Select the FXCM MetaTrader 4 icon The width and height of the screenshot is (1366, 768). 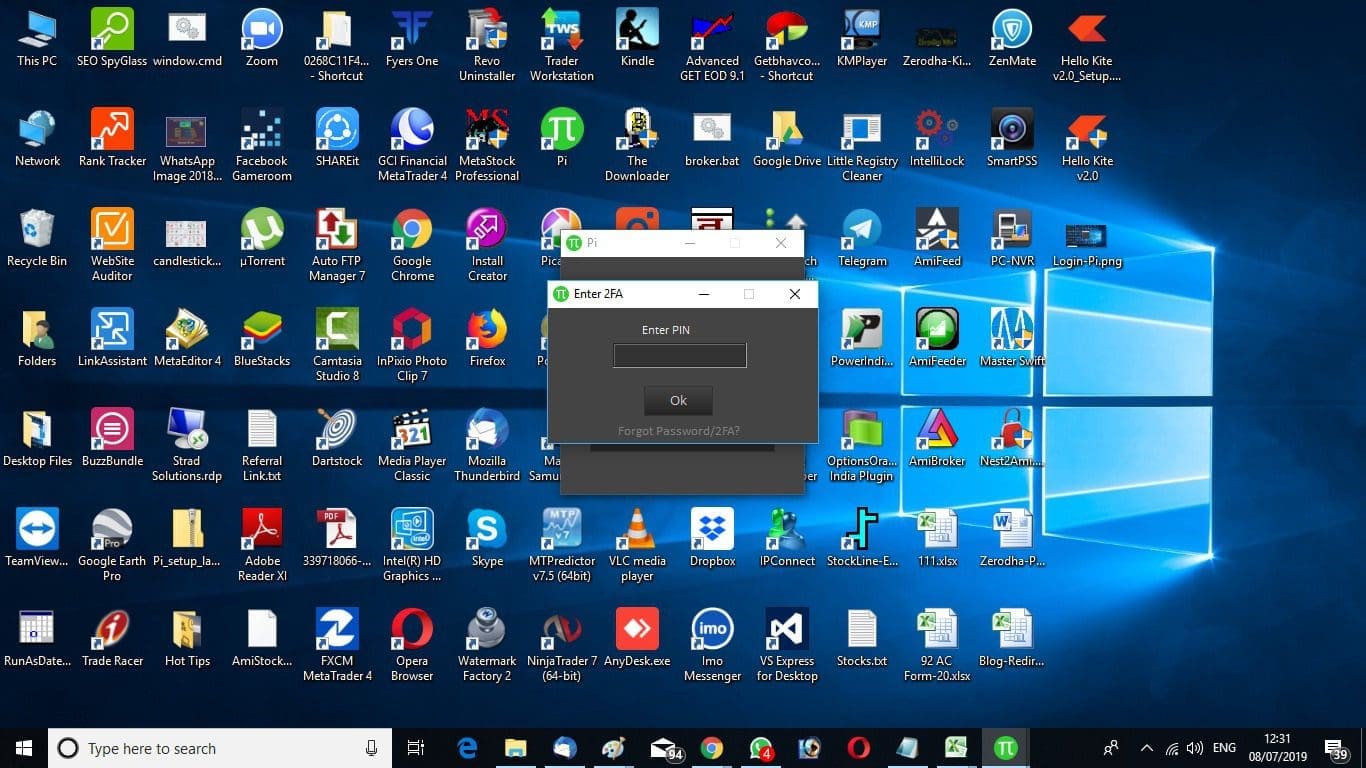(x=337, y=645)
